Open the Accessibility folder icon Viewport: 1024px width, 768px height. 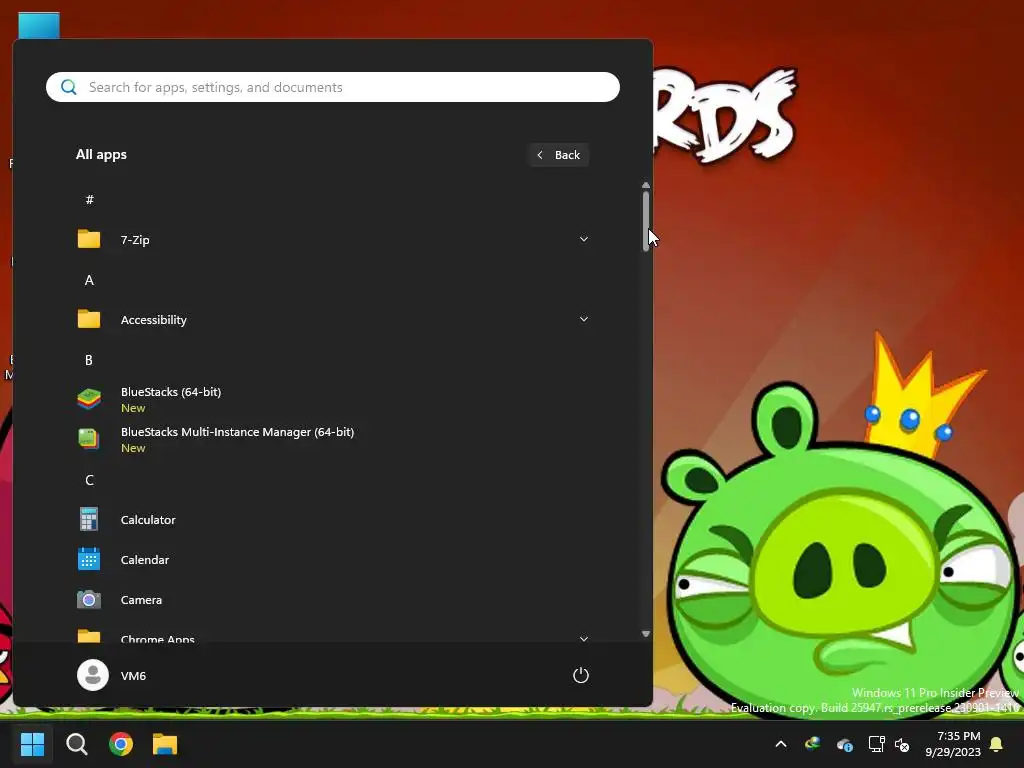point(89,319)
